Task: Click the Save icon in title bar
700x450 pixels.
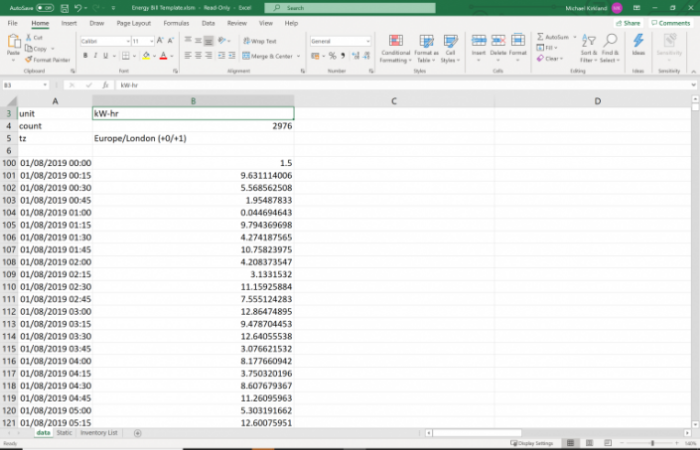Action: coord(64,8)
